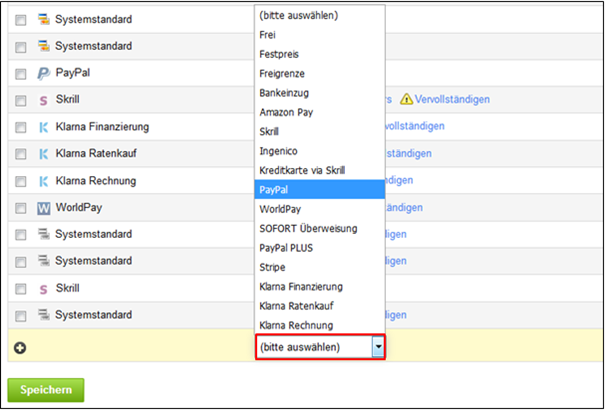The height and width of the screenshot is (410, 605).
Task: Choose WorldPay in the dropdown list
Action: (319, 209)
